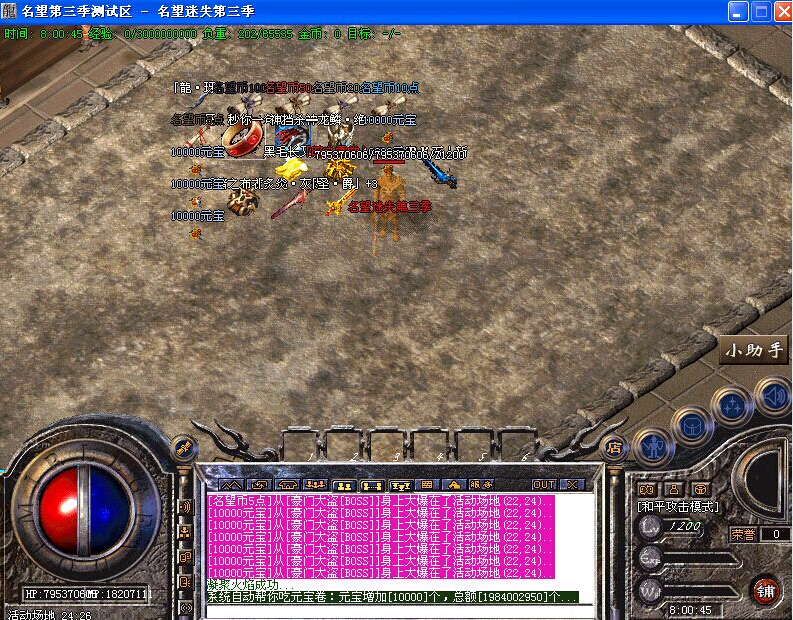The width and height of the screenshot is (793, 620).
Task: Click the 服务 service icon in toolbar
Action: (480, 484)
